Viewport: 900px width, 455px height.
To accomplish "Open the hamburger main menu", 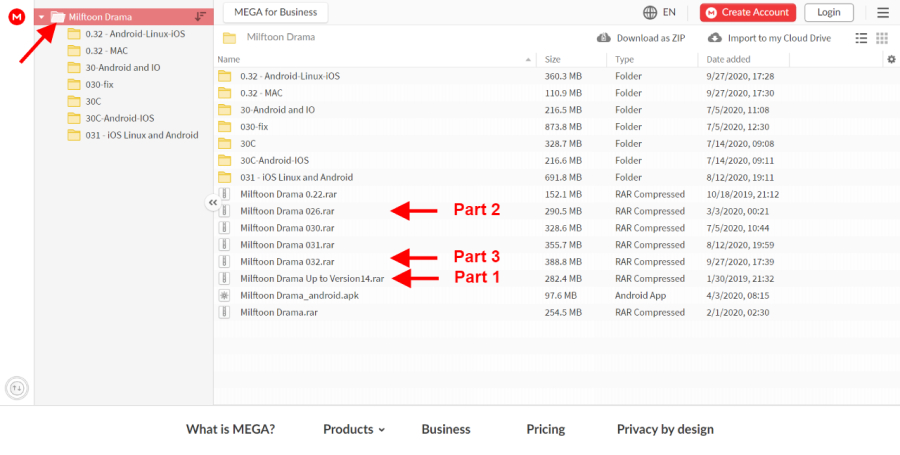I will 883,13.
